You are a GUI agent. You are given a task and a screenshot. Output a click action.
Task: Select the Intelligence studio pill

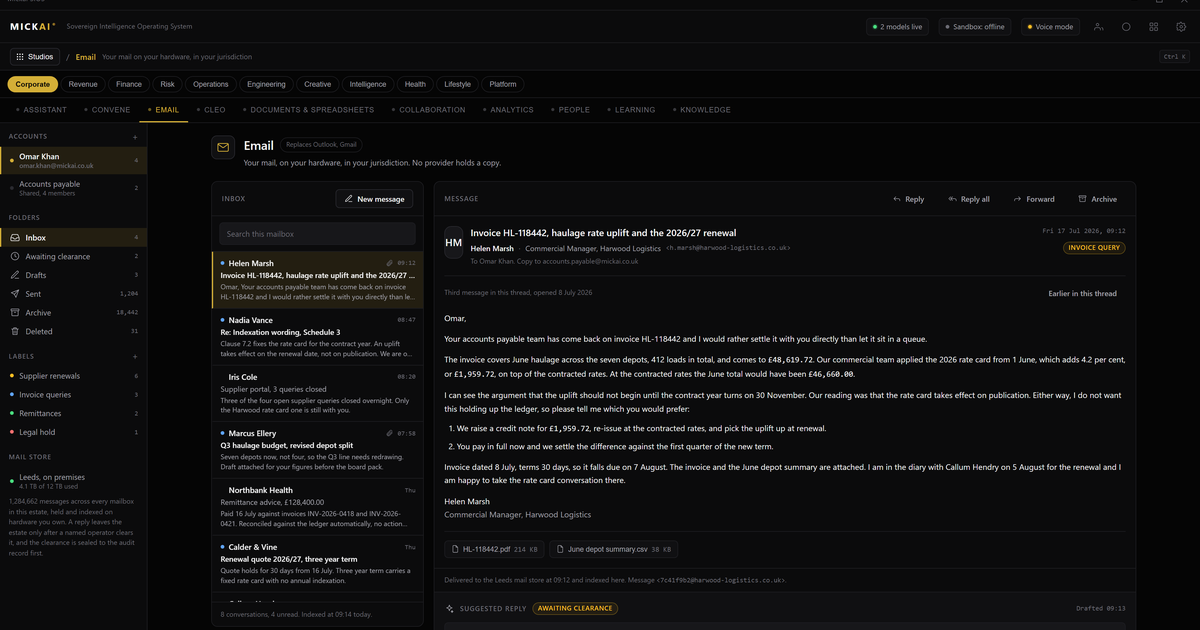pos(368,85)
